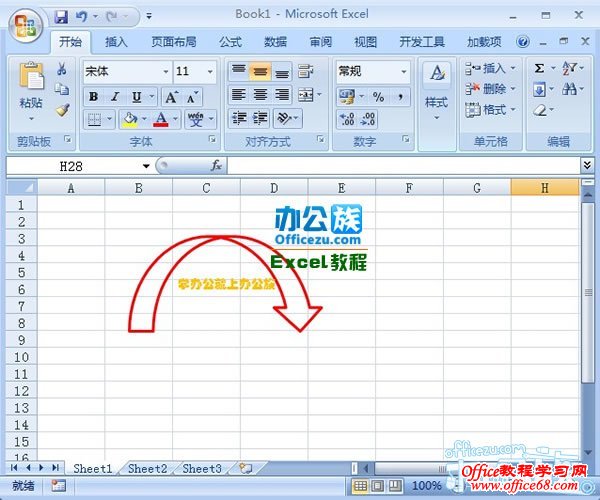The width and height of the screenshot is (600, 500).
Task: Switch to Sheet2 tab
Action: point(147,468)
